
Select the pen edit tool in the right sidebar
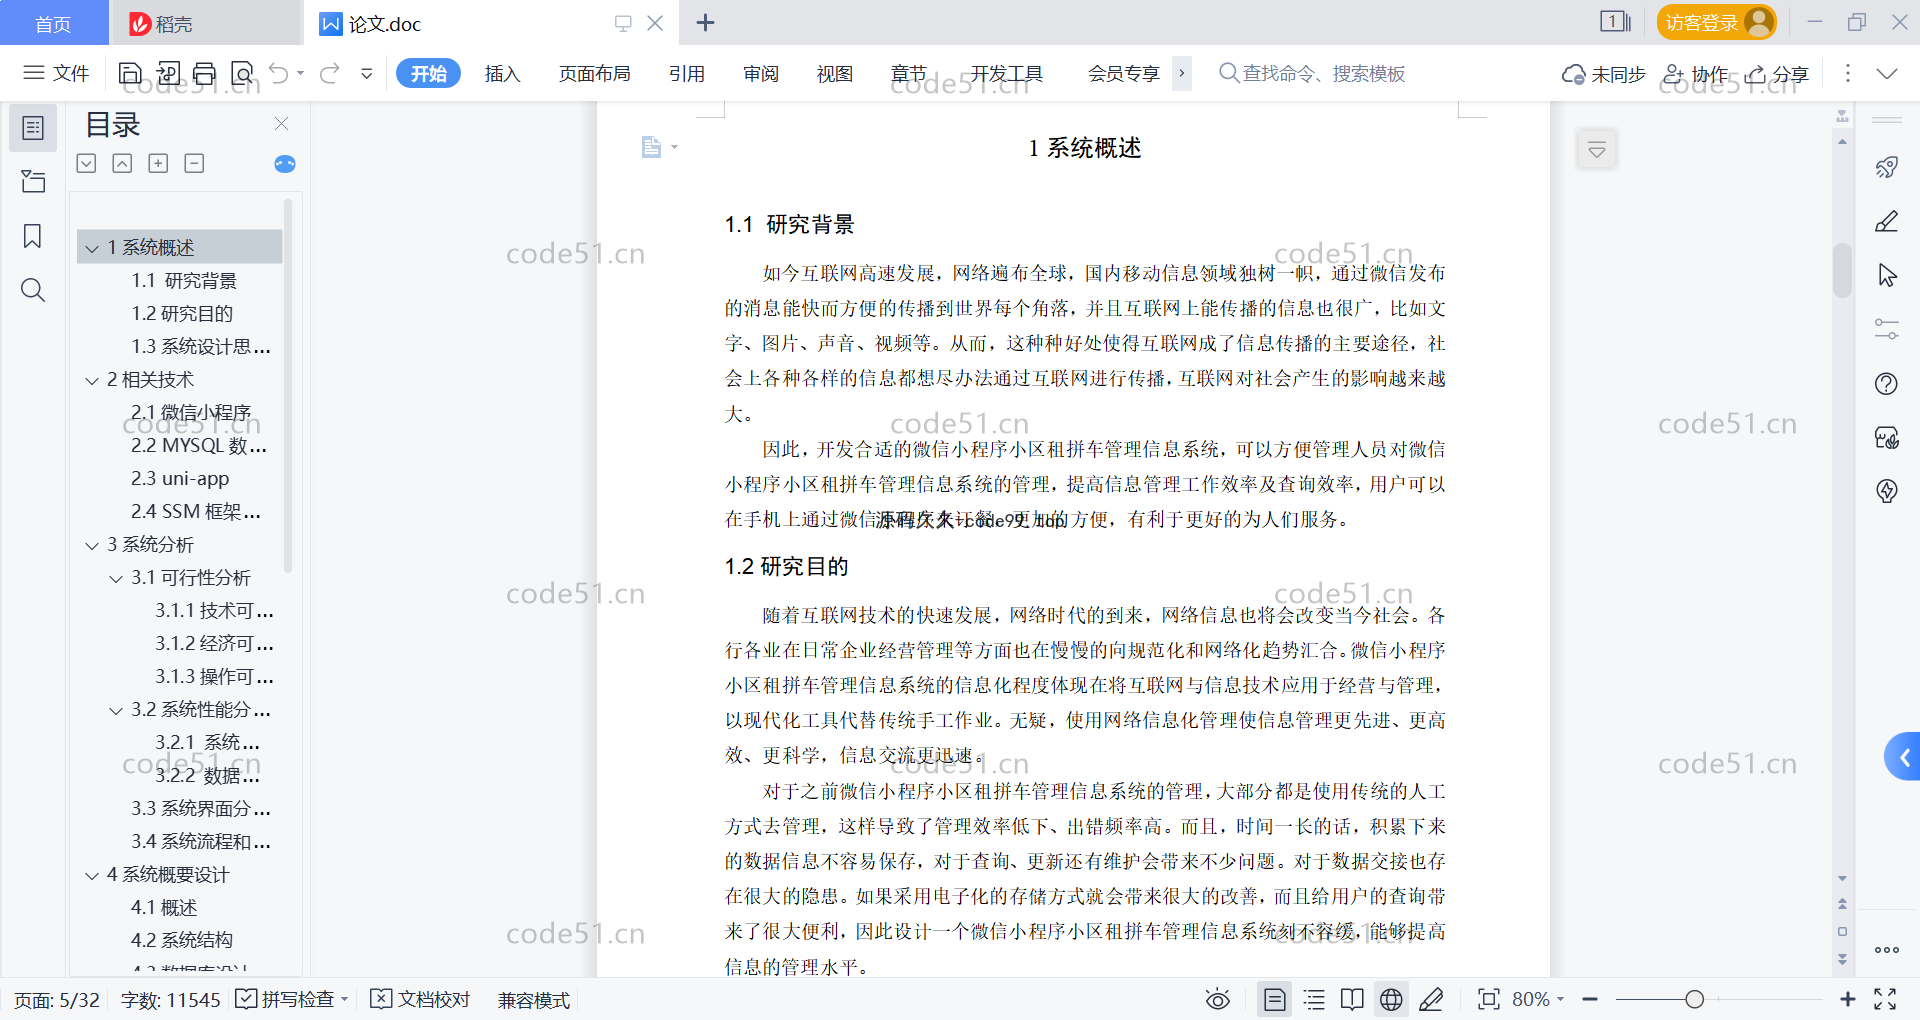click(x=1886, y=221)
